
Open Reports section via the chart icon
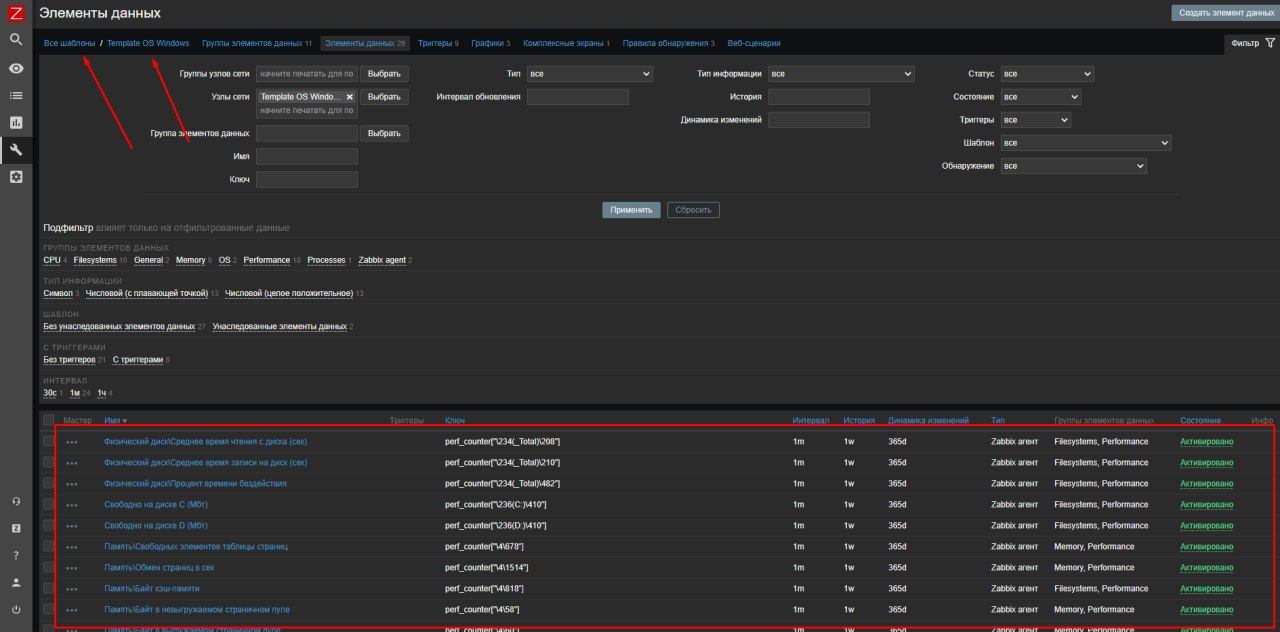tap(16, 122)
